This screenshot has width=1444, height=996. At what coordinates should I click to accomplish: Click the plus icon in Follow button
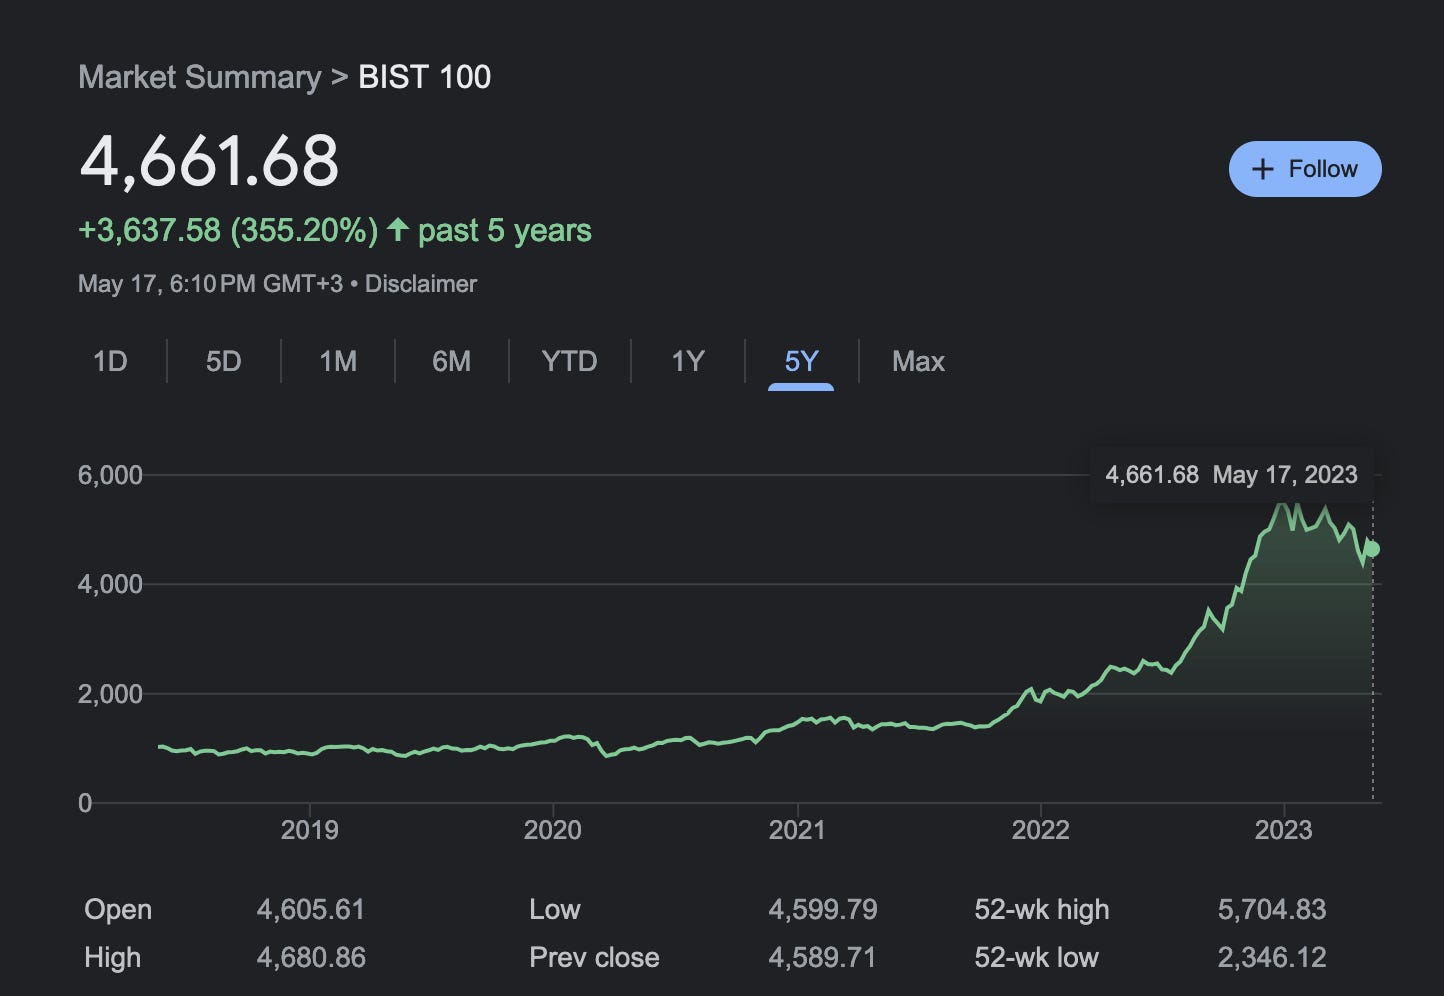coord(1263,169)
